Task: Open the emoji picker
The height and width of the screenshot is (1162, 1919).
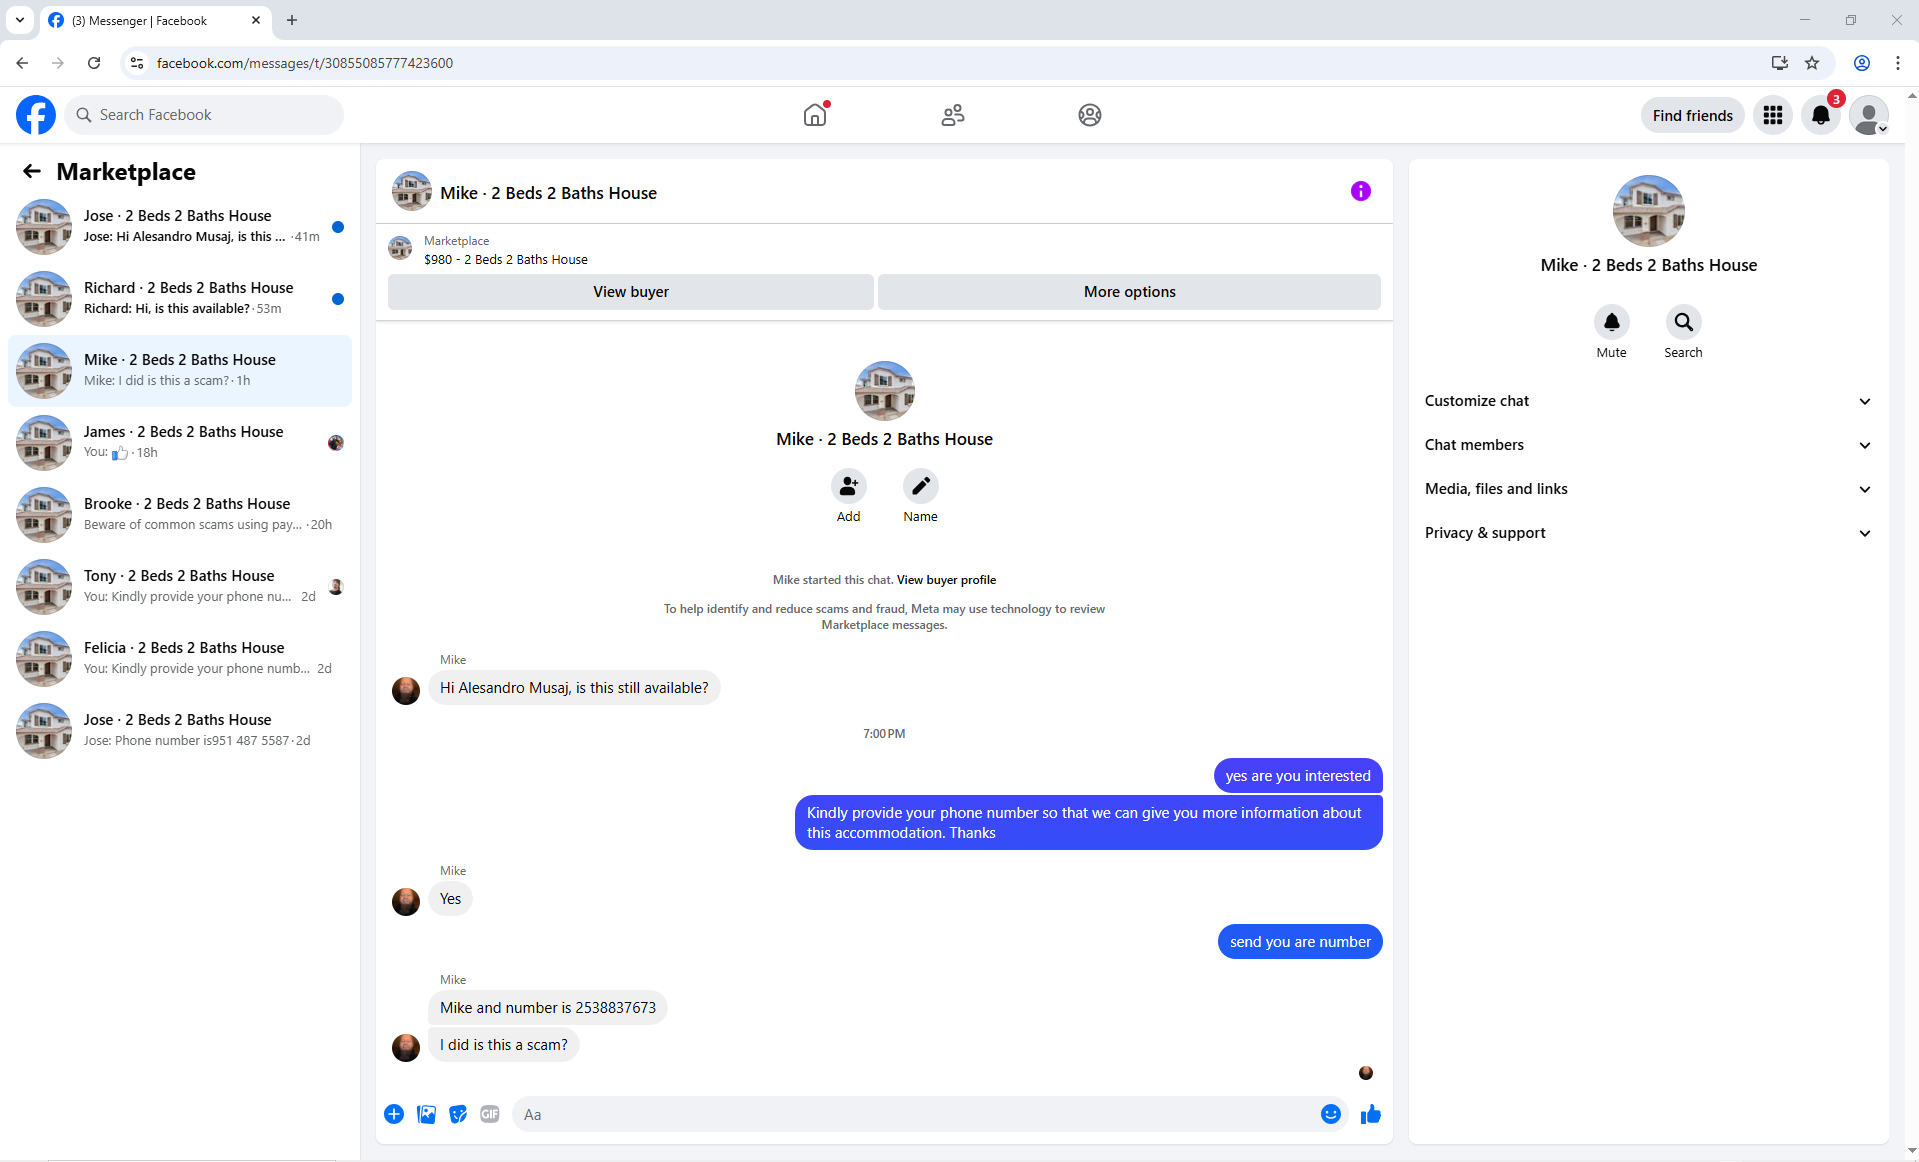Action: tap(1331, 1114)
